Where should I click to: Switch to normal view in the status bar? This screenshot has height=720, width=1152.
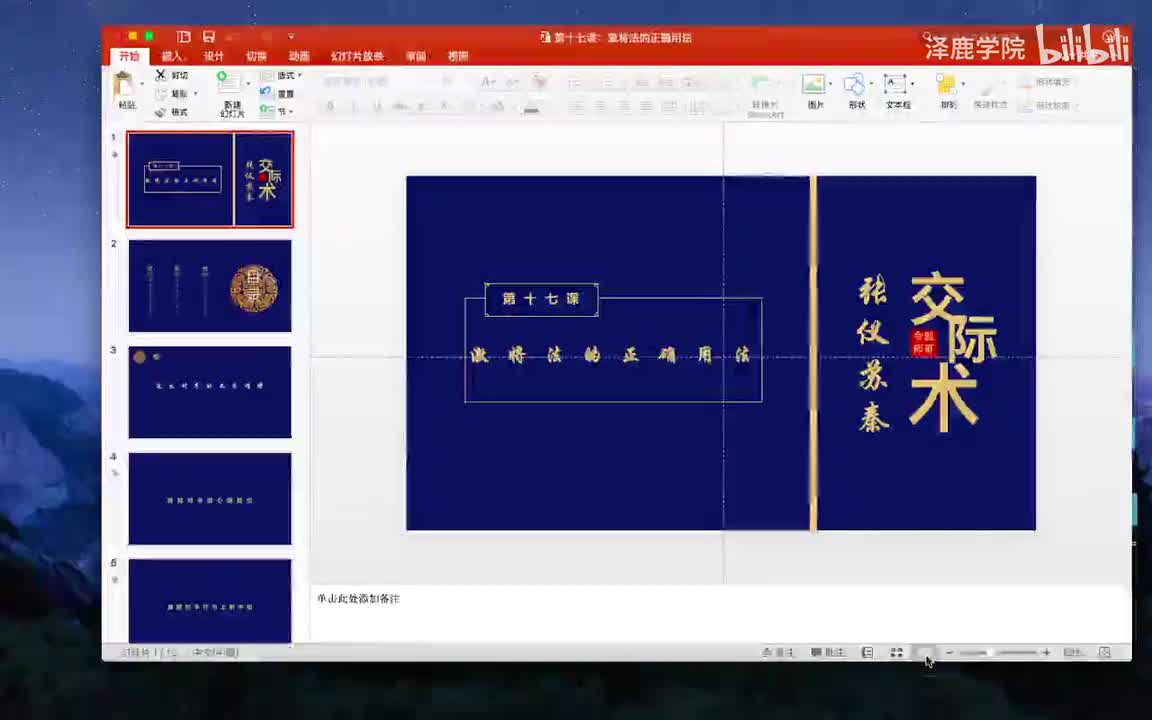[x=868, y=652]
